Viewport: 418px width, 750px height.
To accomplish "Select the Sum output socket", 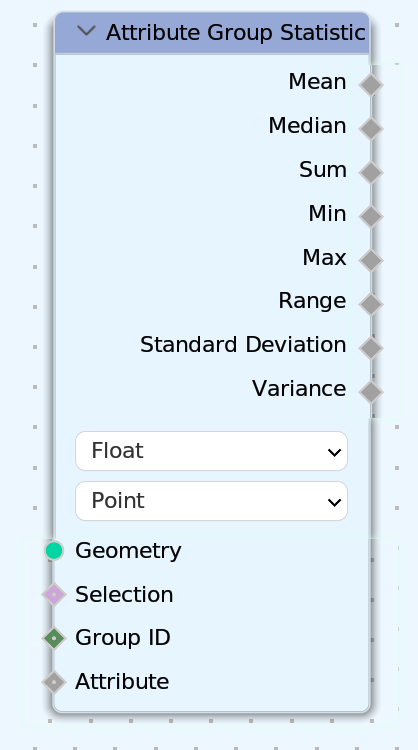I will click(371, 173).
